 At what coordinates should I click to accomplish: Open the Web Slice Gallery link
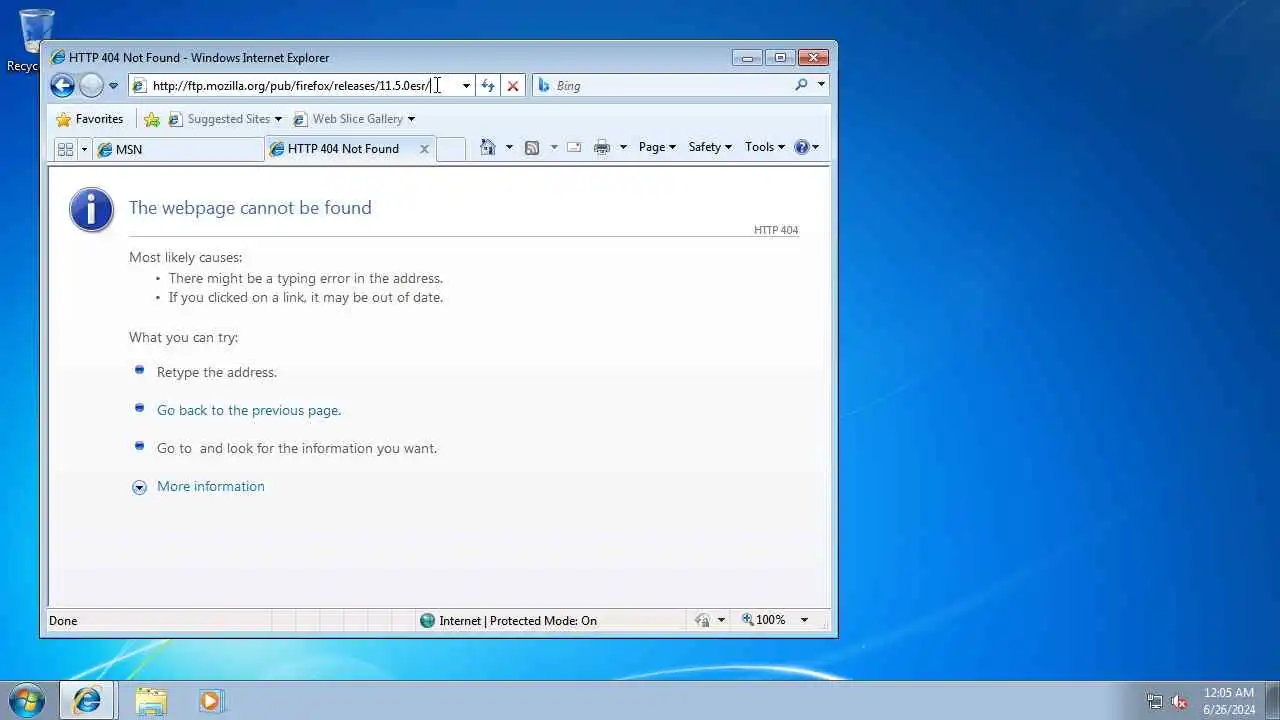pyautogui.click(x=354, y=119)
